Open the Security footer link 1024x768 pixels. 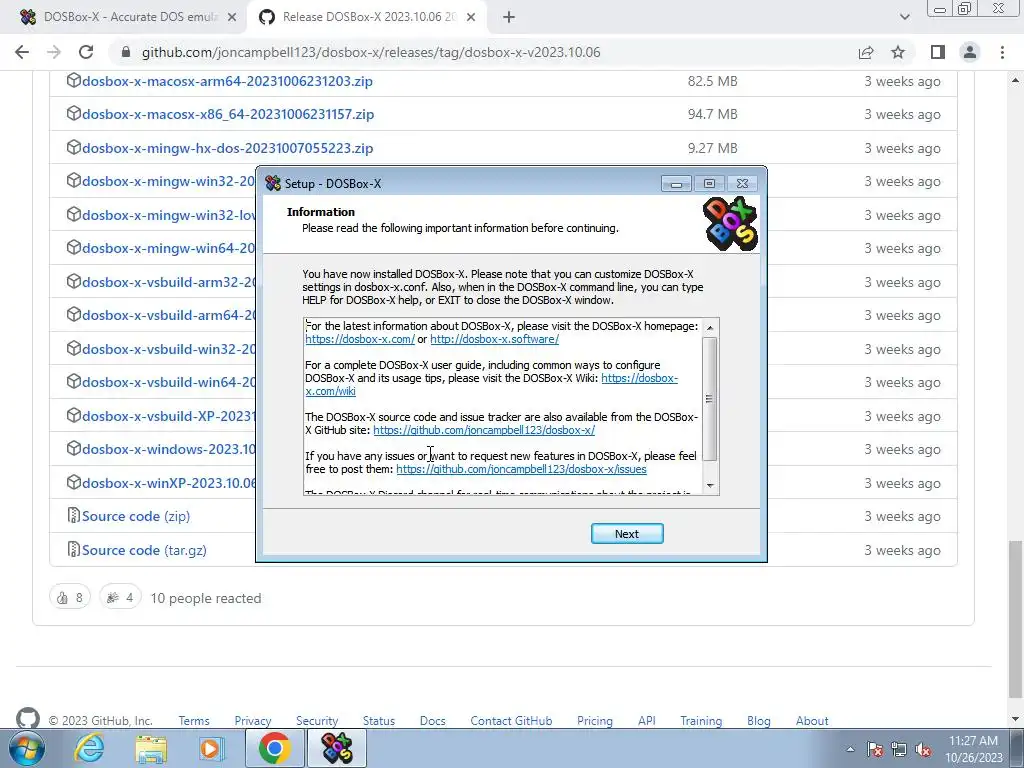[x=317, y=721]
